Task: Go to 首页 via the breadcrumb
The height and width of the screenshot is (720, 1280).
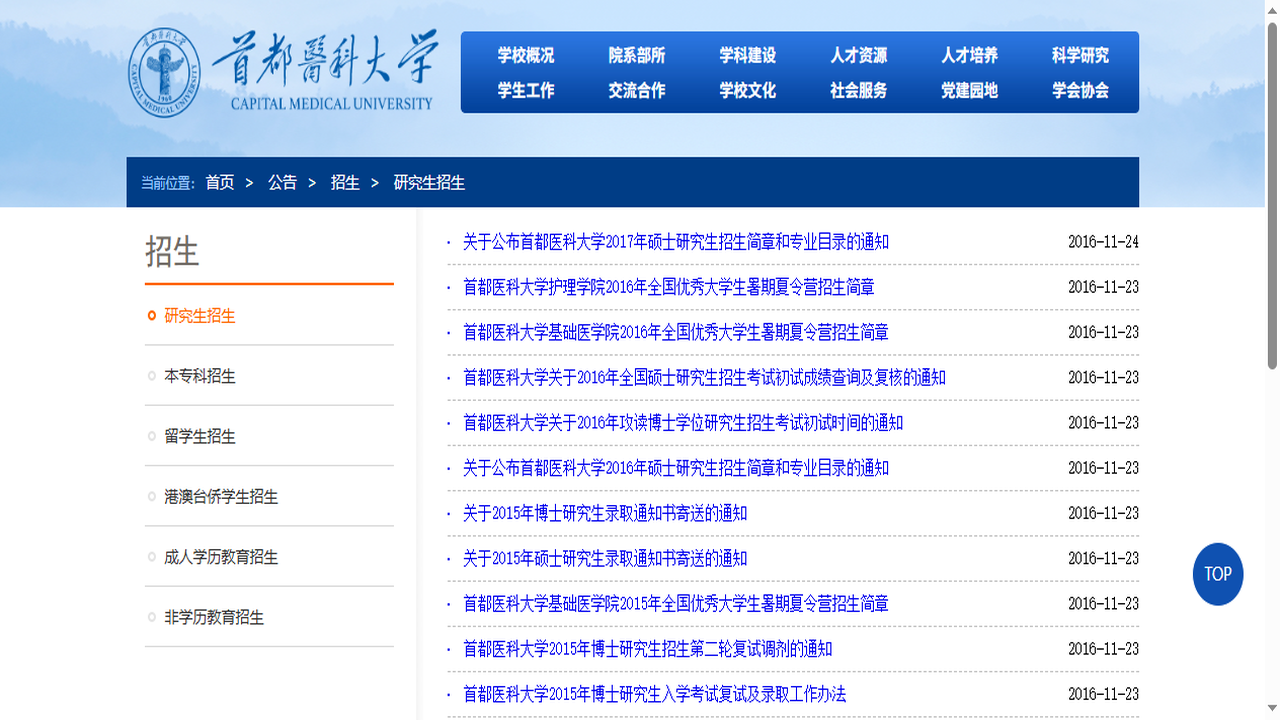Action: pos(218,183)
